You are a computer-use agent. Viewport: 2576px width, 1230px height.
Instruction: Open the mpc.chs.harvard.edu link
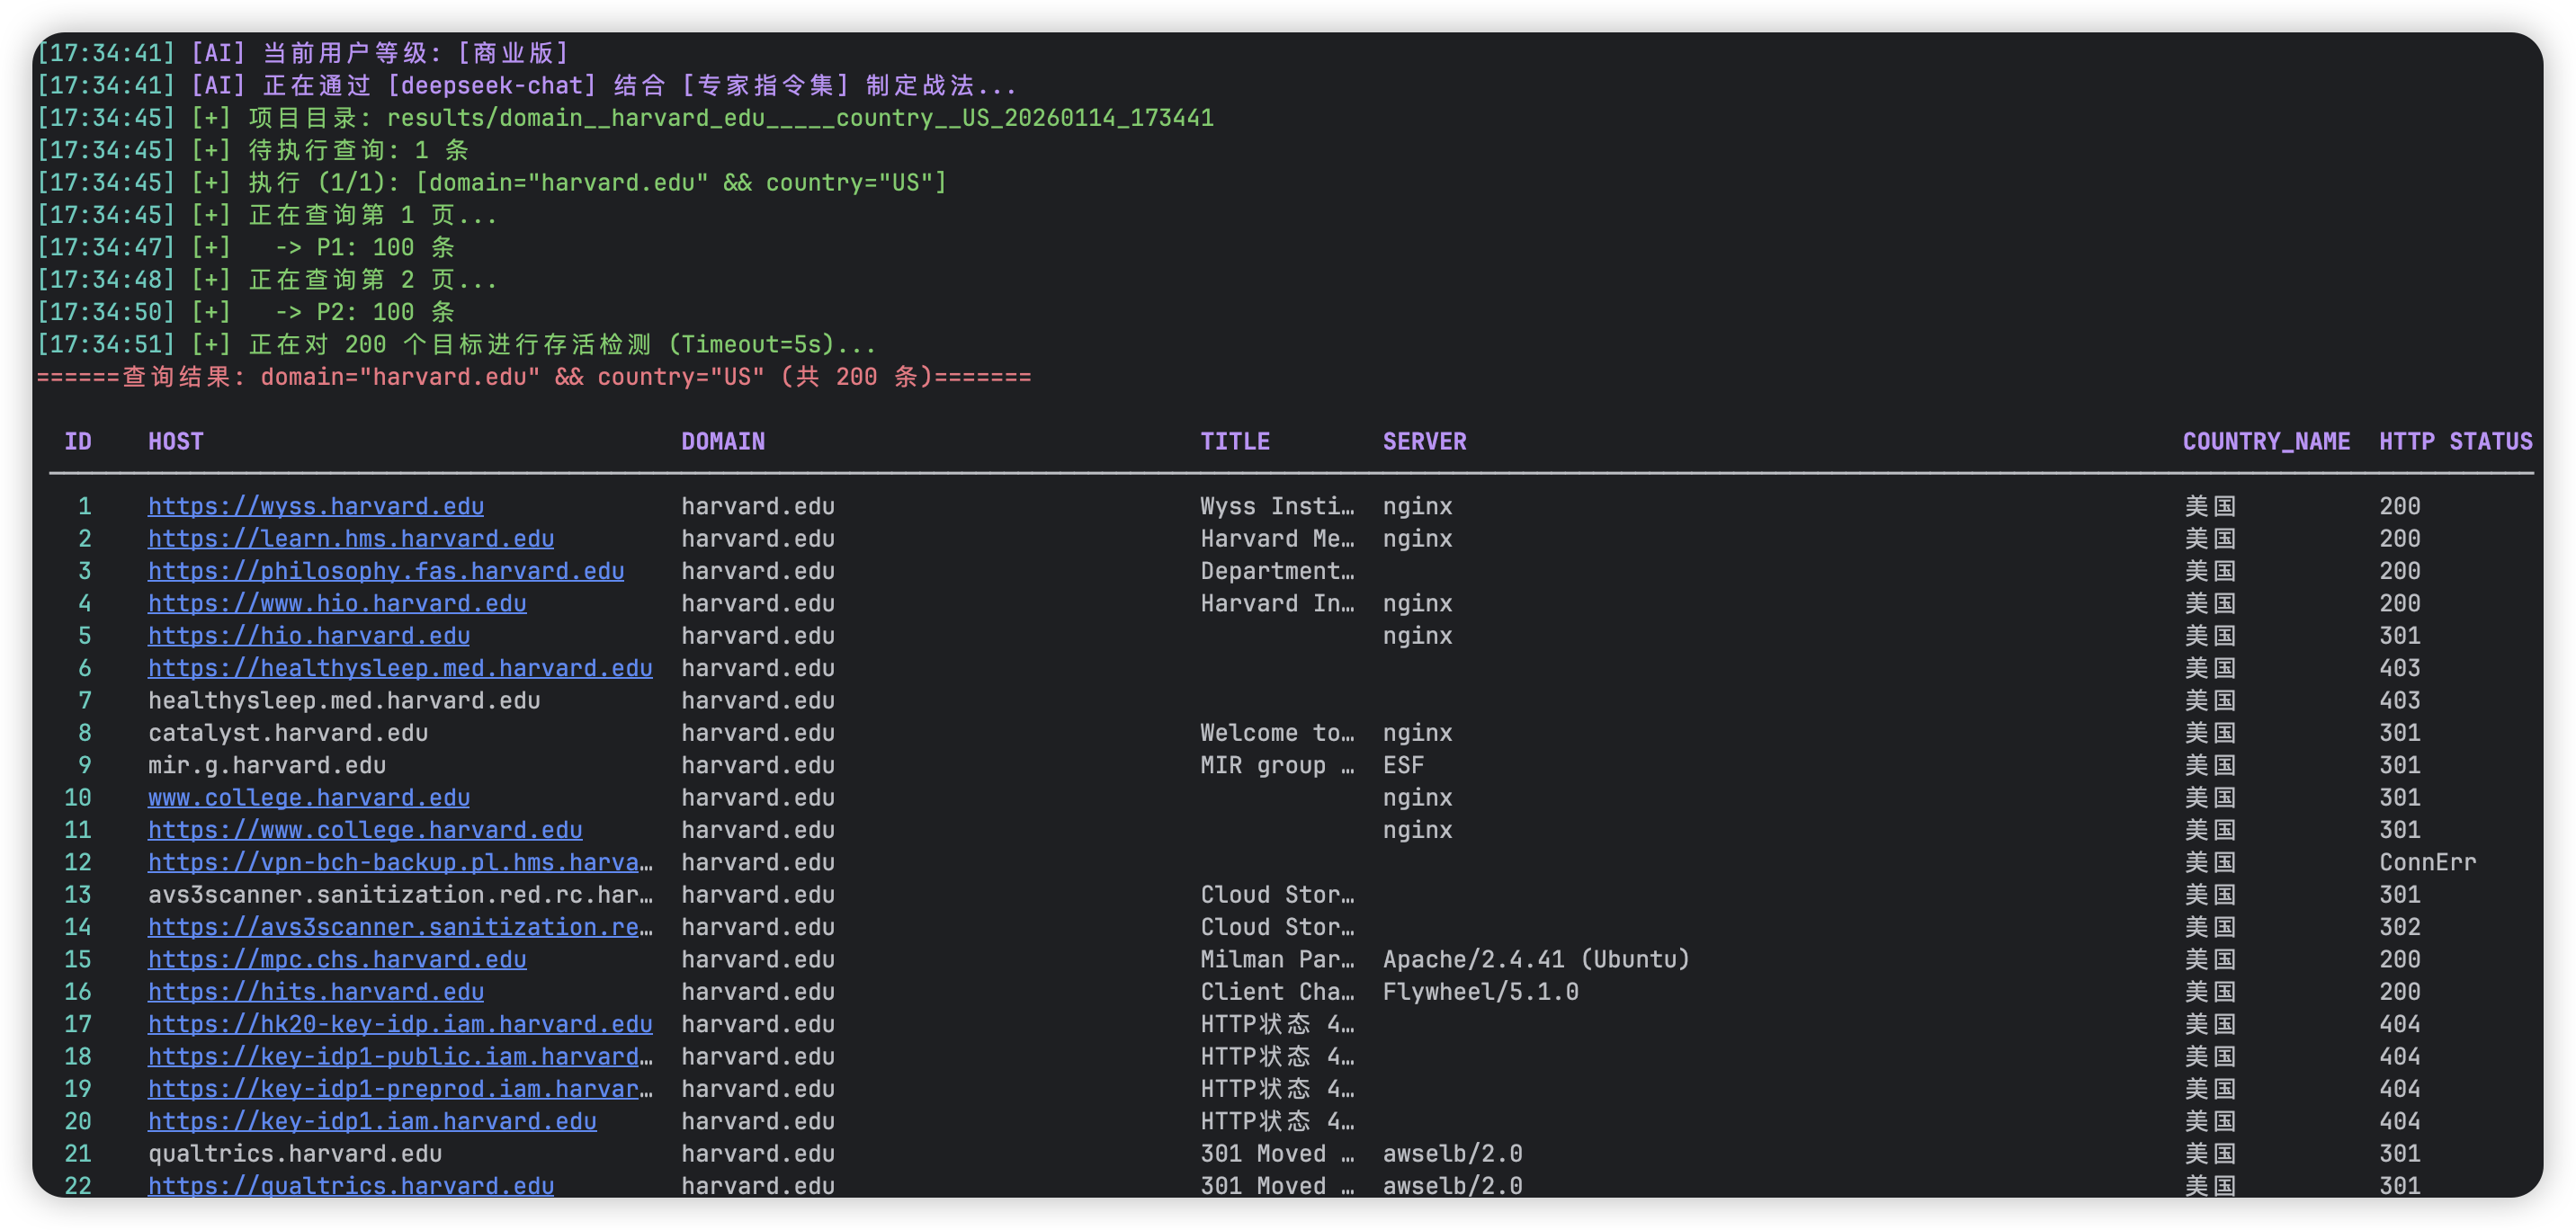pos(336,959)
